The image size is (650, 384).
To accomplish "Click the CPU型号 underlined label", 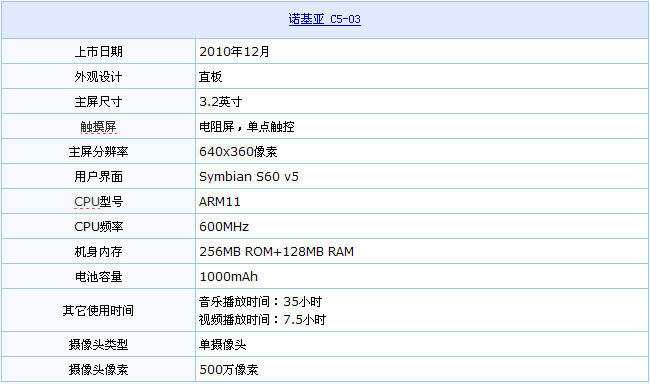I will point(98,202).
